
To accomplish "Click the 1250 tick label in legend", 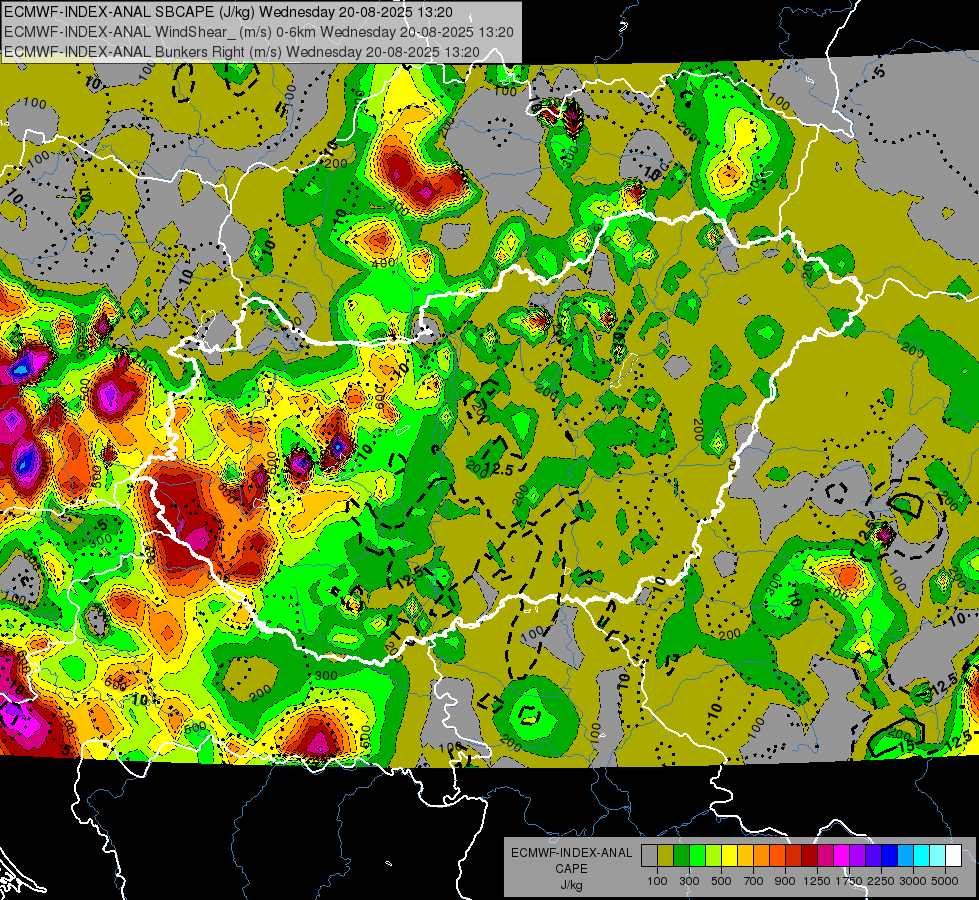I will click(x=817, y=881).
